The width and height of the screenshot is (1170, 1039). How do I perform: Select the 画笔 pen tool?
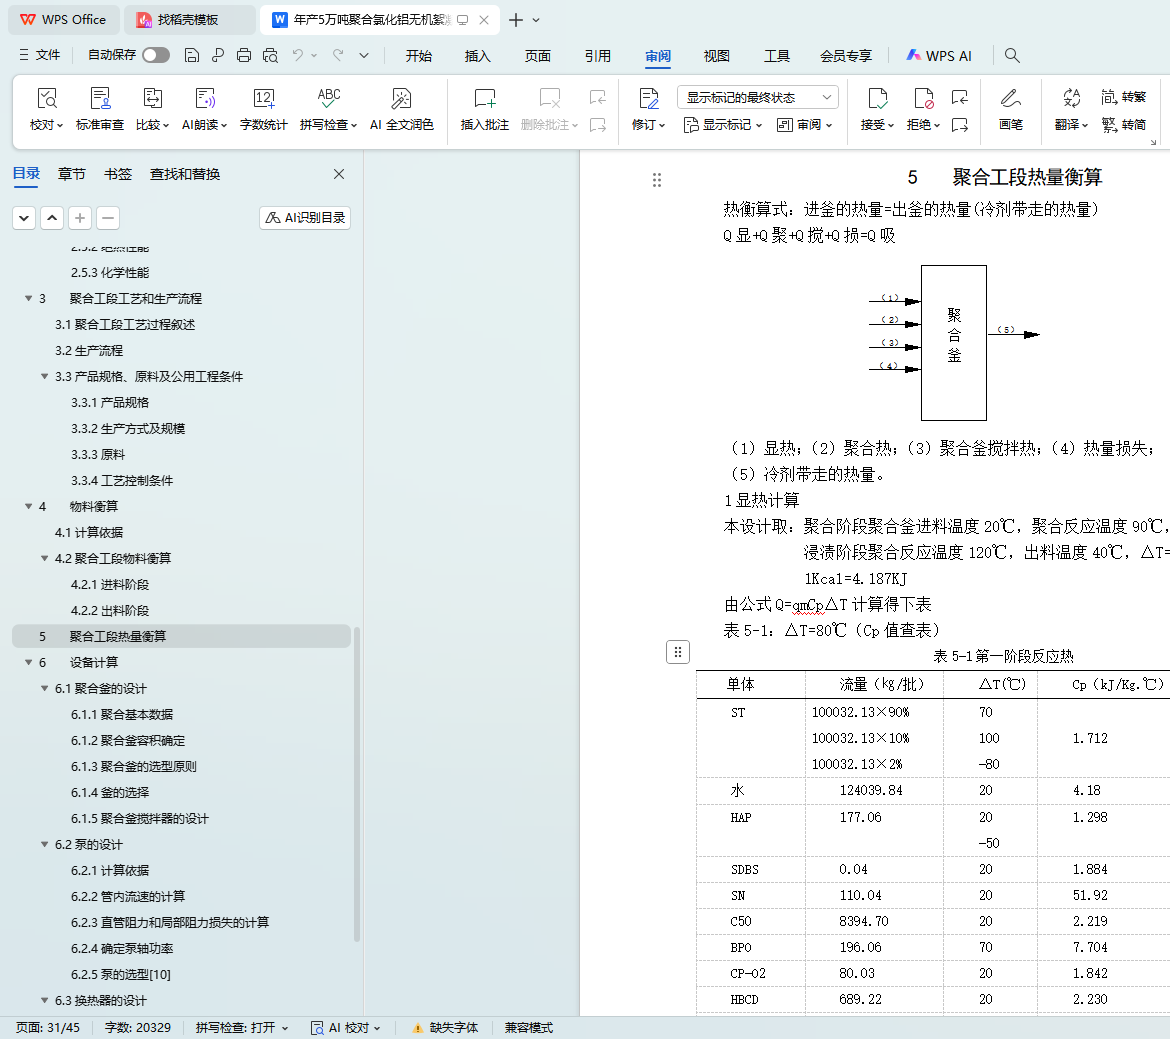coord(1011,99)
